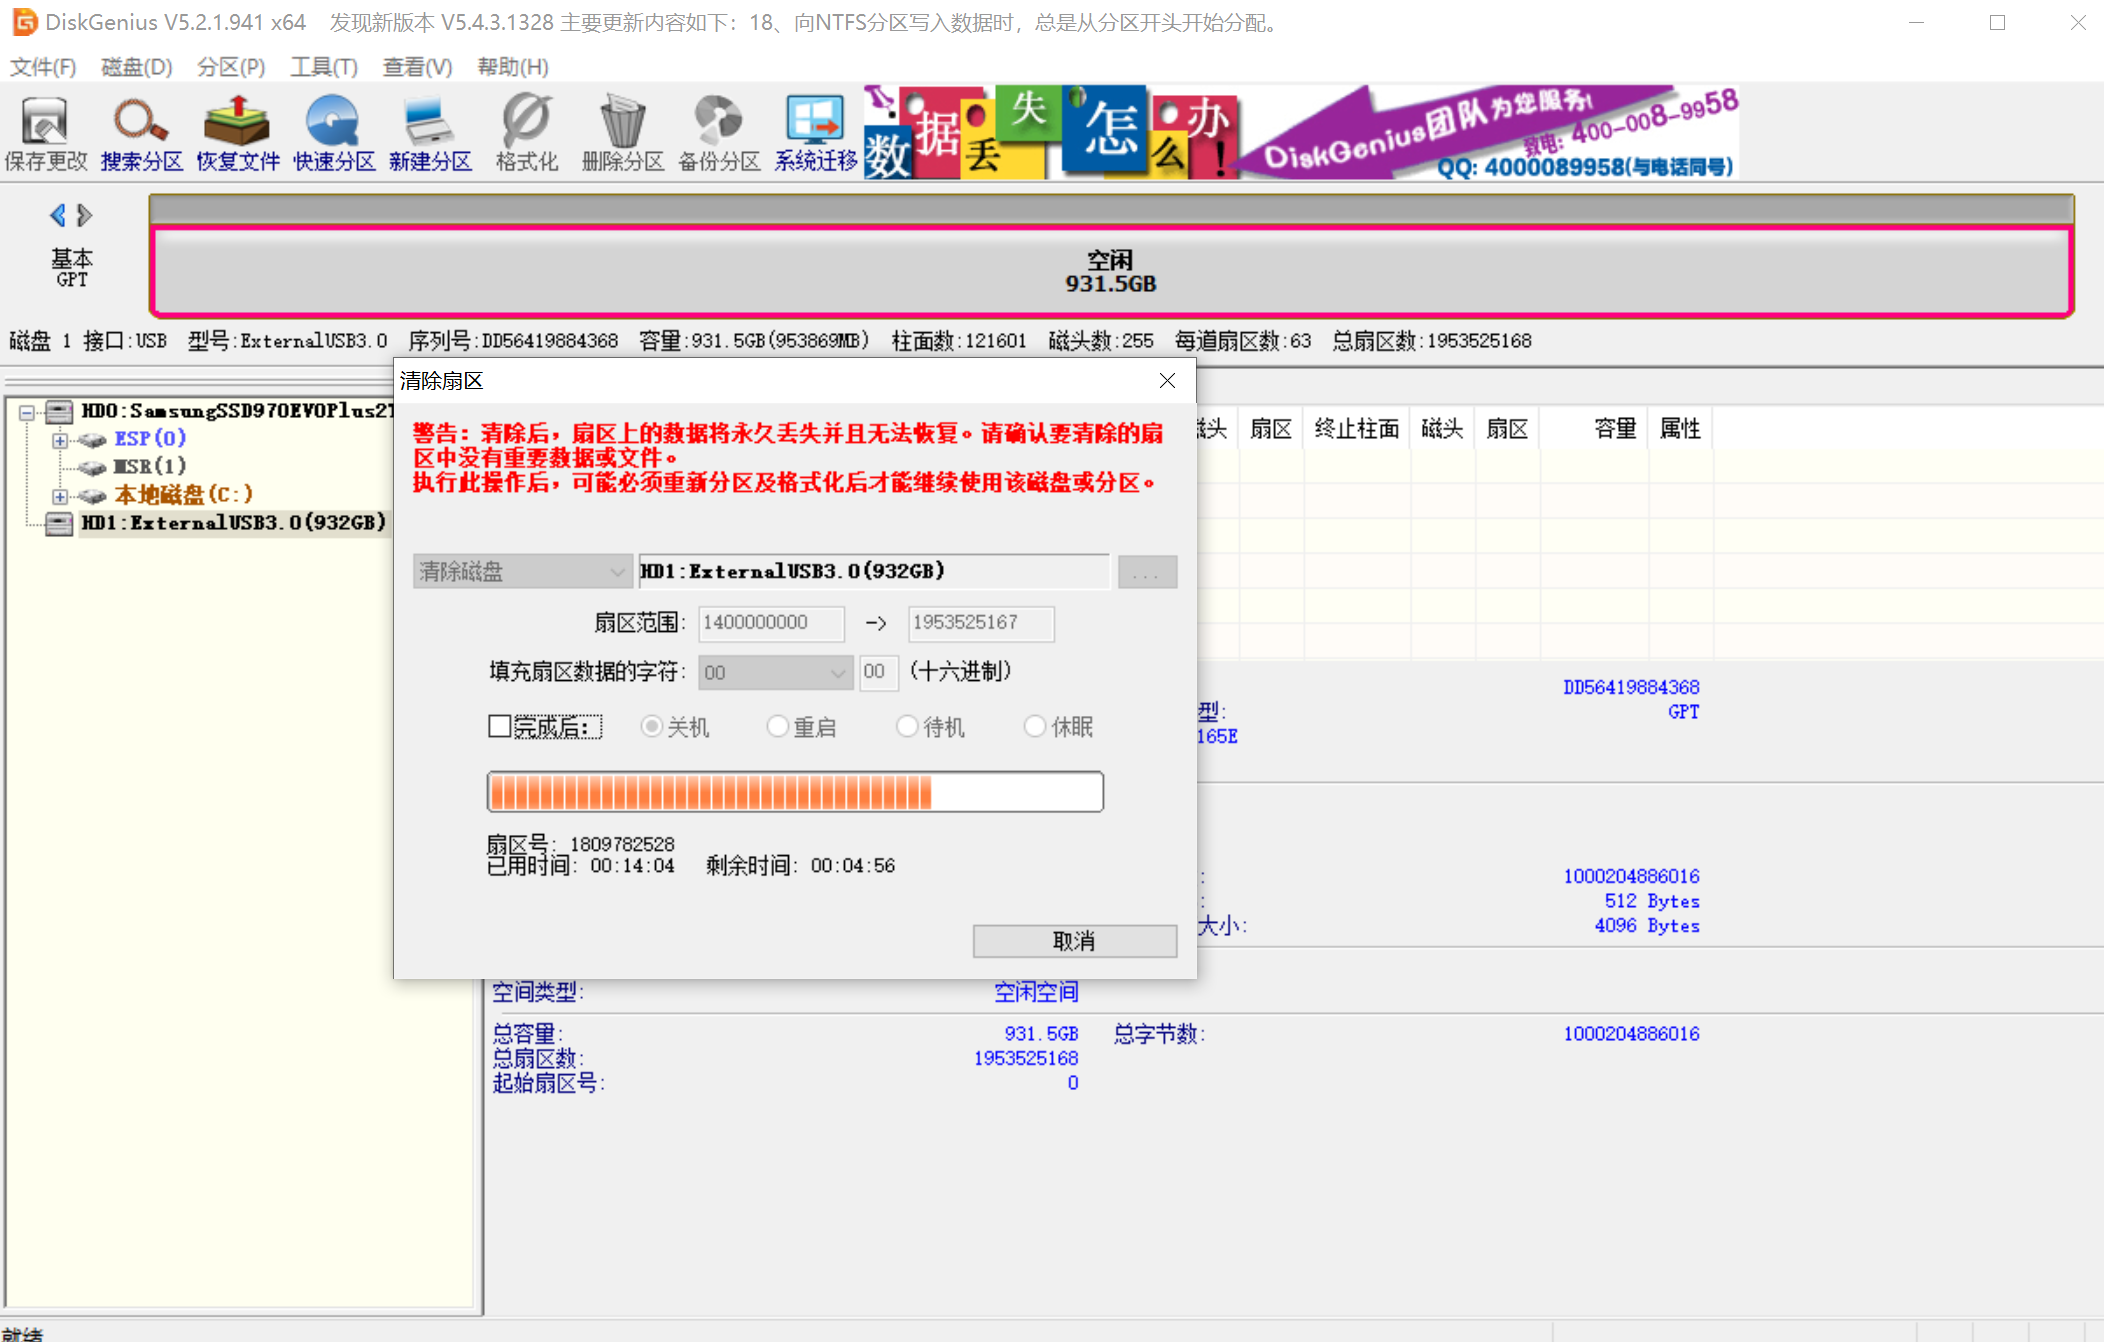Open the 清除磁盘 dropdown
The width and height of the screenshot is (2104, 1342).
point(522,571)
